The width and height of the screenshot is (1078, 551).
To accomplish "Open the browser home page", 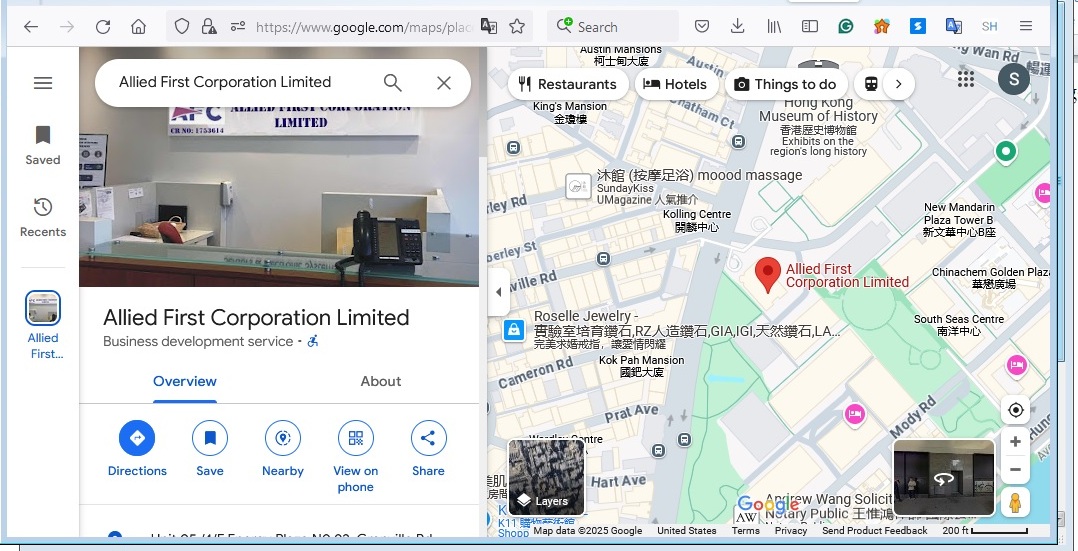I will point(138,27).
